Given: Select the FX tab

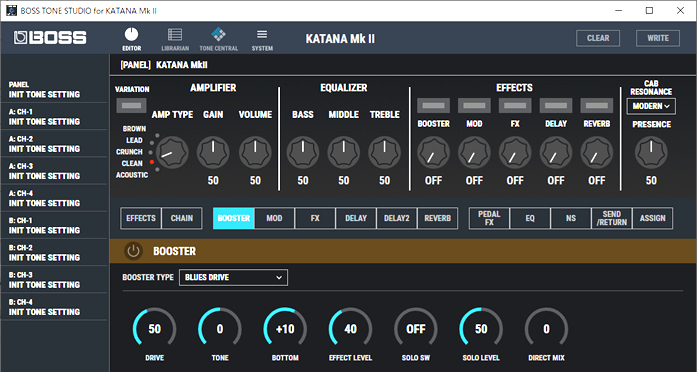Looking at the screenshot, I should (x=315, y=218).
